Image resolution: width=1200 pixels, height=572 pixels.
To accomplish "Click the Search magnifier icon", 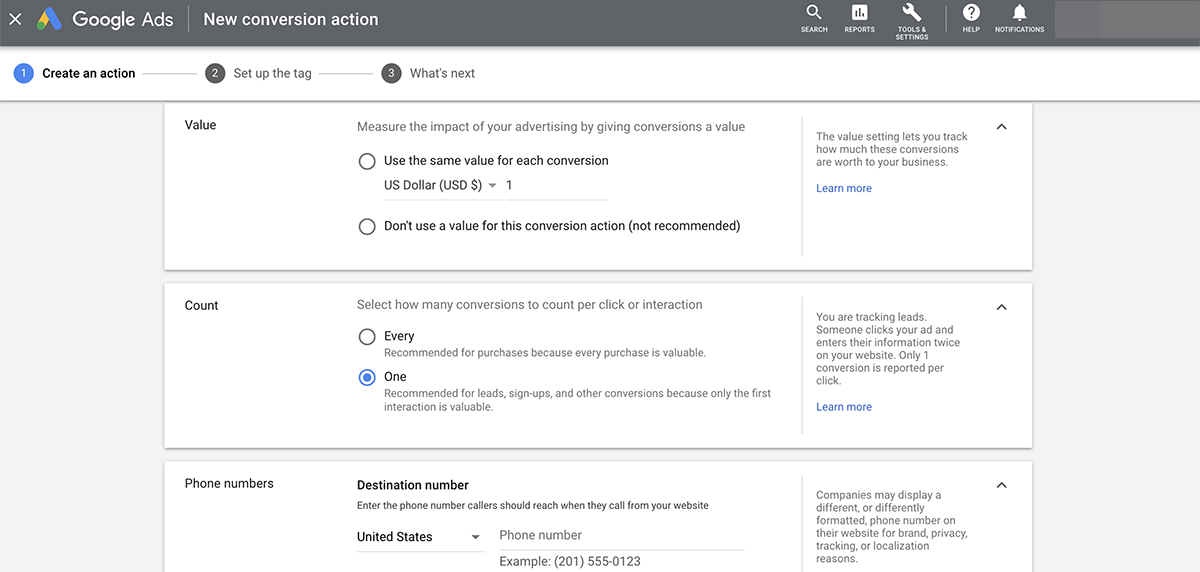I will pos(814,14).
